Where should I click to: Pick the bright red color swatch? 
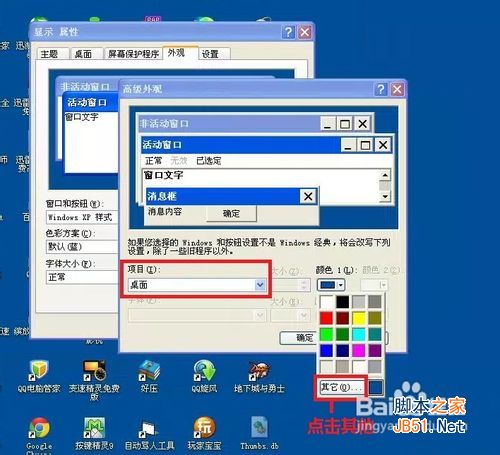(x=326, y=318)
